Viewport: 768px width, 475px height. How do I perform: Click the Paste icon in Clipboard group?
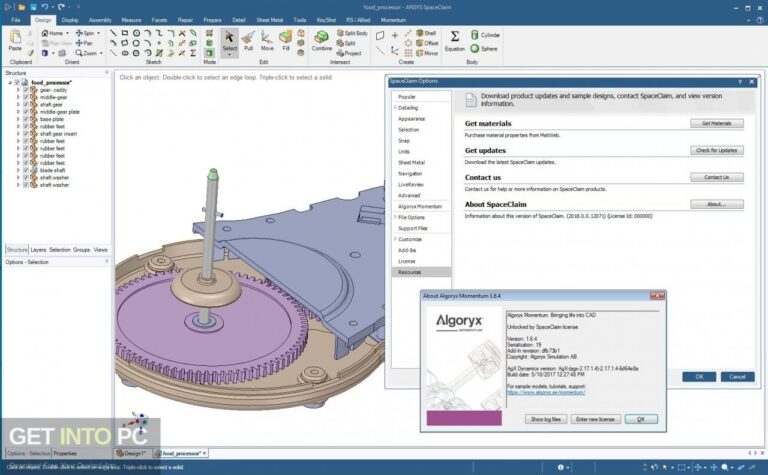click(x=15, y=37)
